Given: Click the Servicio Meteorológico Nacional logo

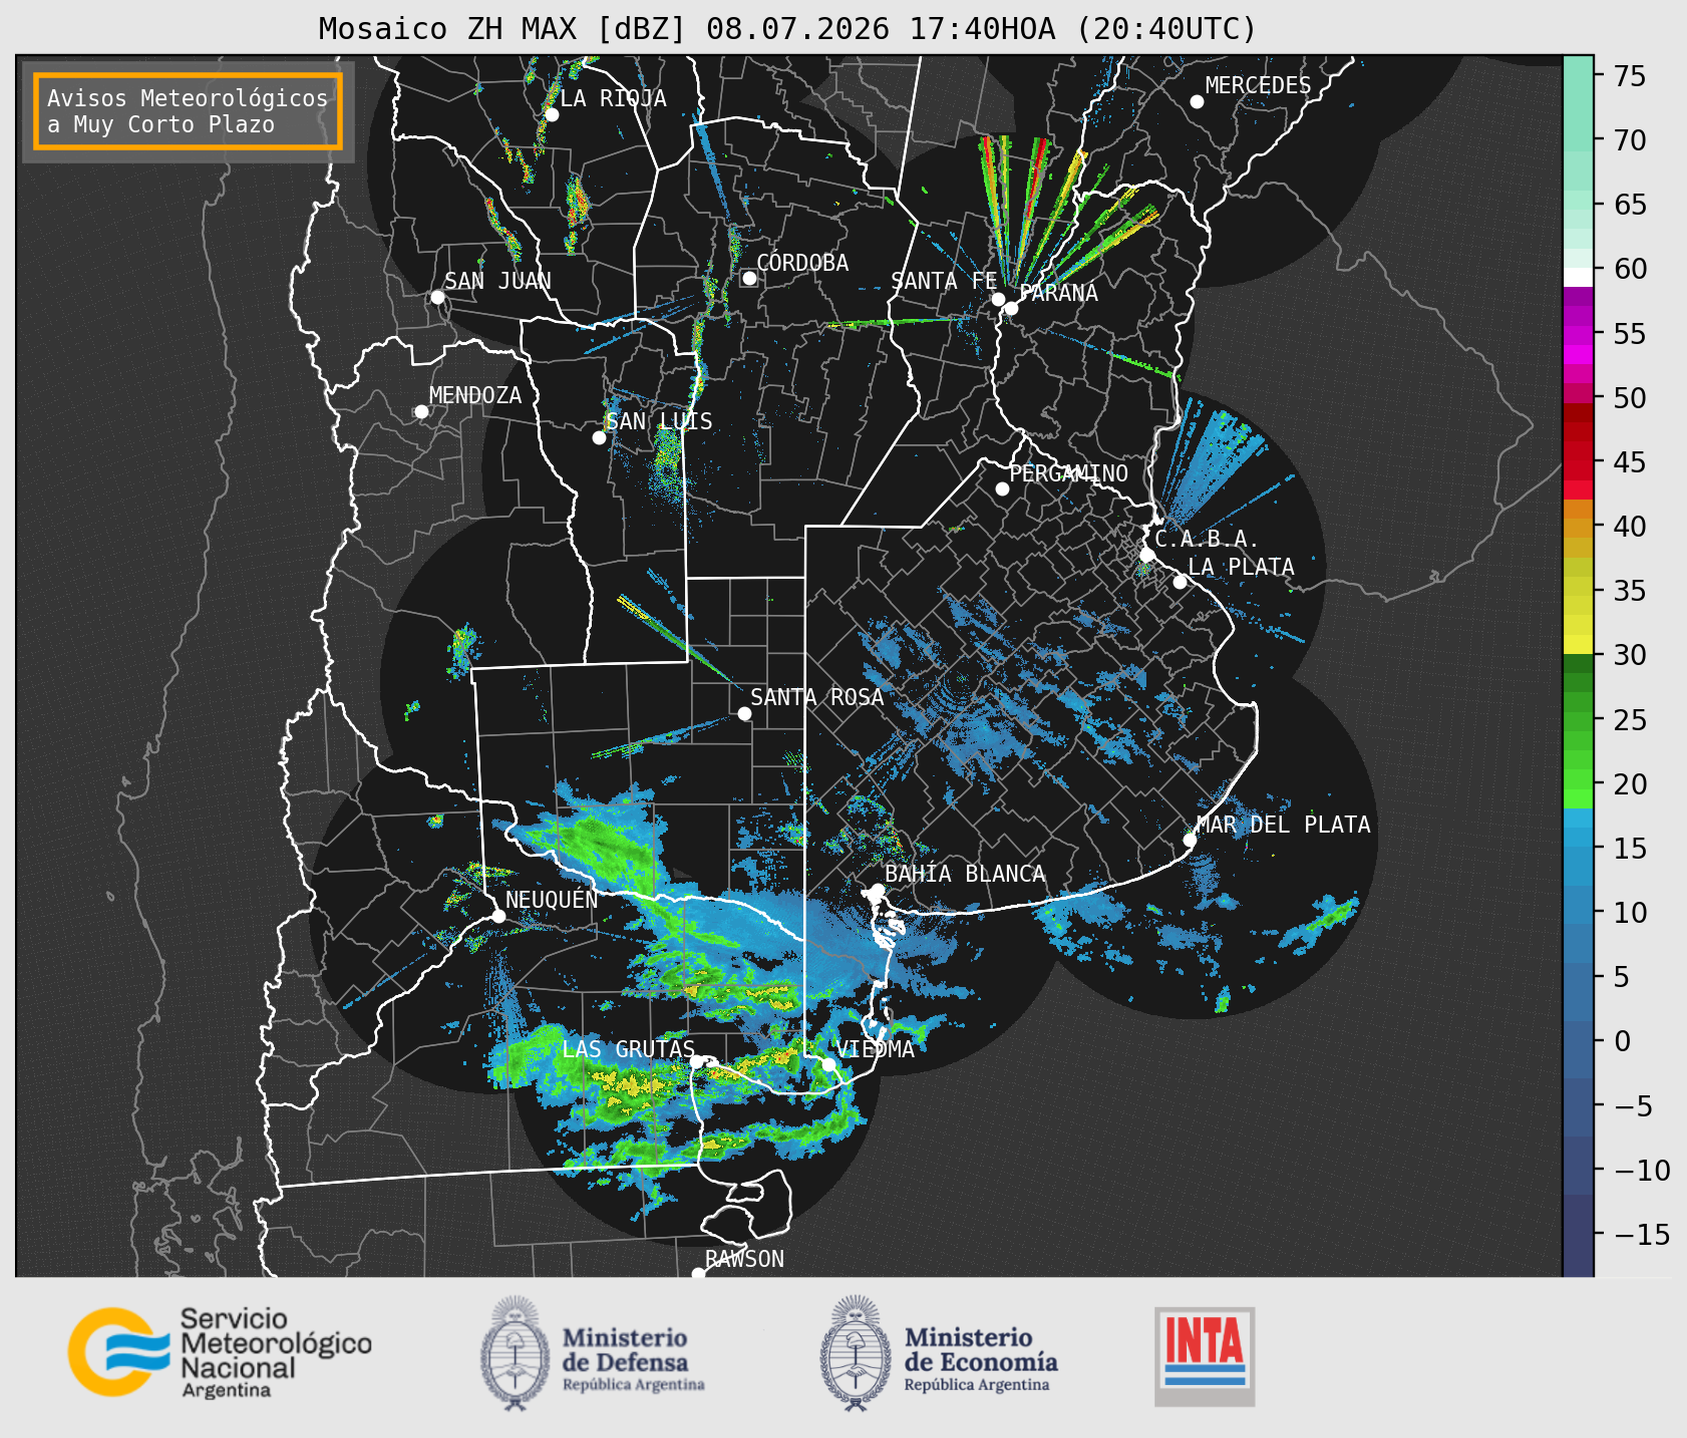Looking at the screenshot, I should click(x=219, y=1352).
